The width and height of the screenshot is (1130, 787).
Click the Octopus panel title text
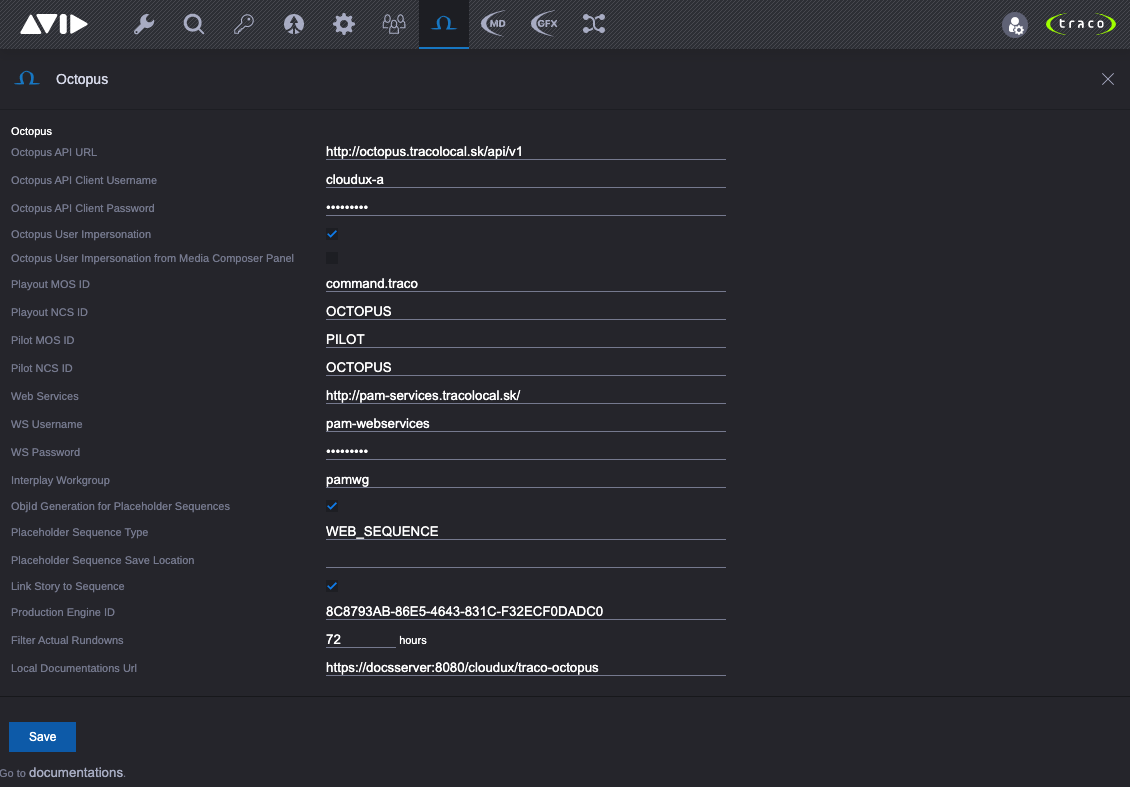tap(82, 79)
